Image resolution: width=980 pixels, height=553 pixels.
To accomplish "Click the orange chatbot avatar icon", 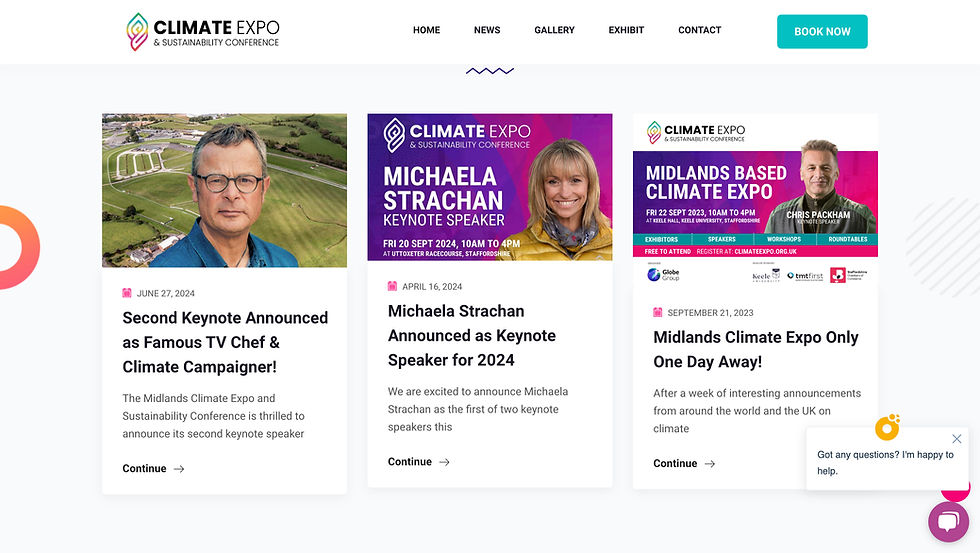I will tap(887, 427).
